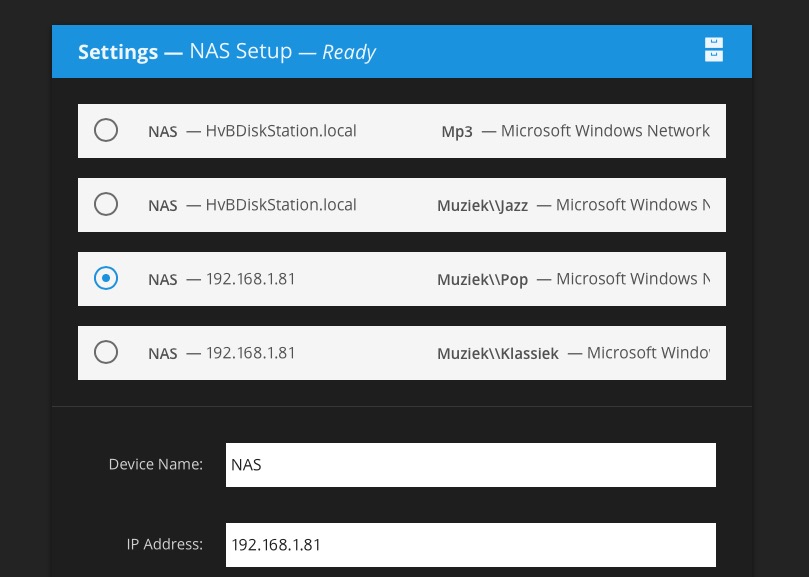809x577 pixels.
Task: Click HvBDiskStation.local in the Jazz row
Action: (x=281, y=204)
